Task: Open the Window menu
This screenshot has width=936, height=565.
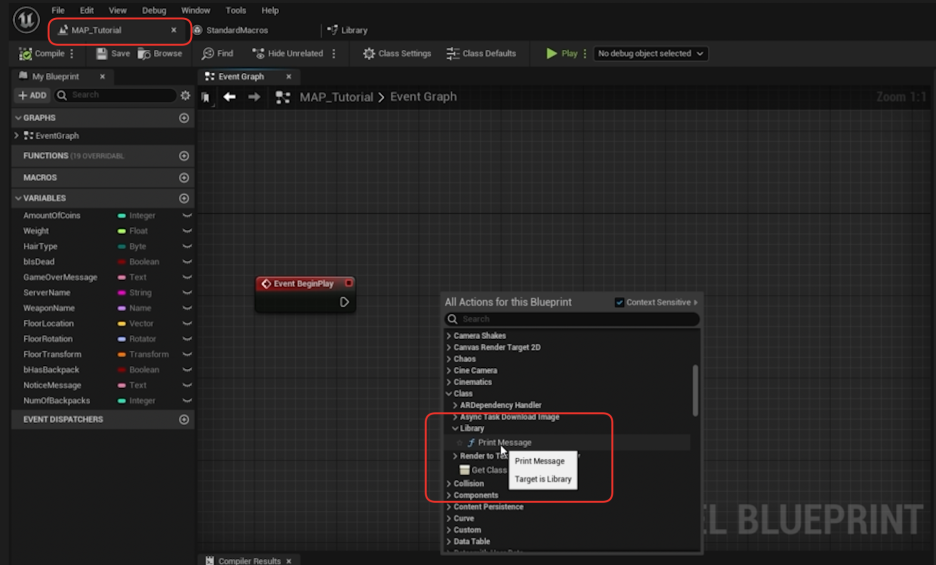Action: (196, 10)
